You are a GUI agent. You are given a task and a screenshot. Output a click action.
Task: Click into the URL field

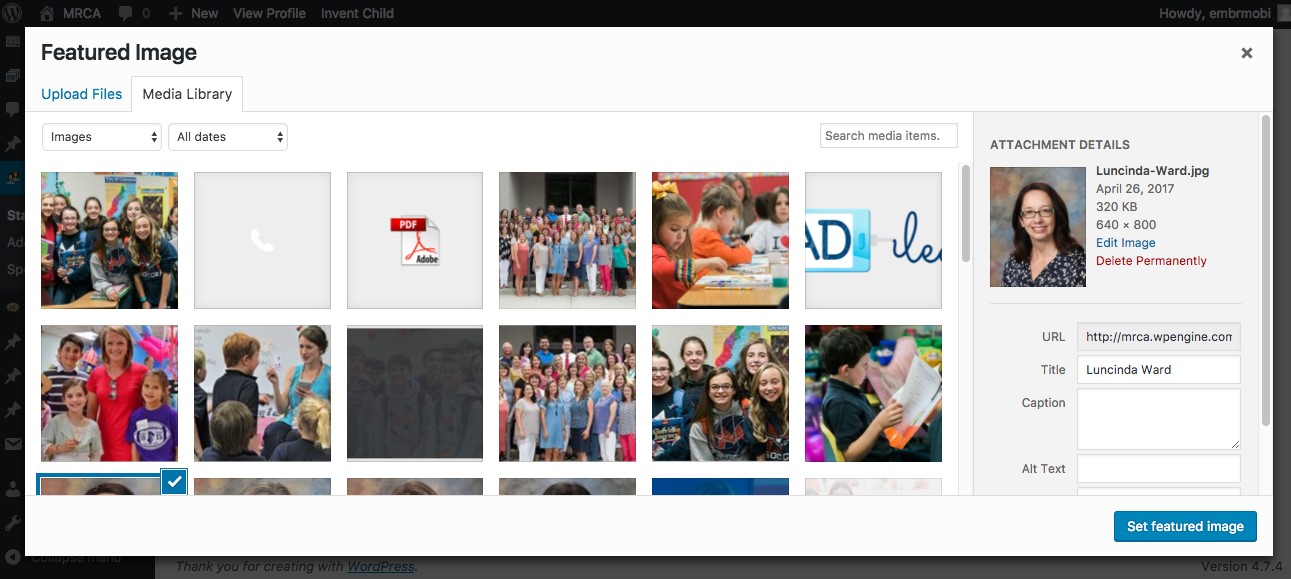pos(1159,337)
